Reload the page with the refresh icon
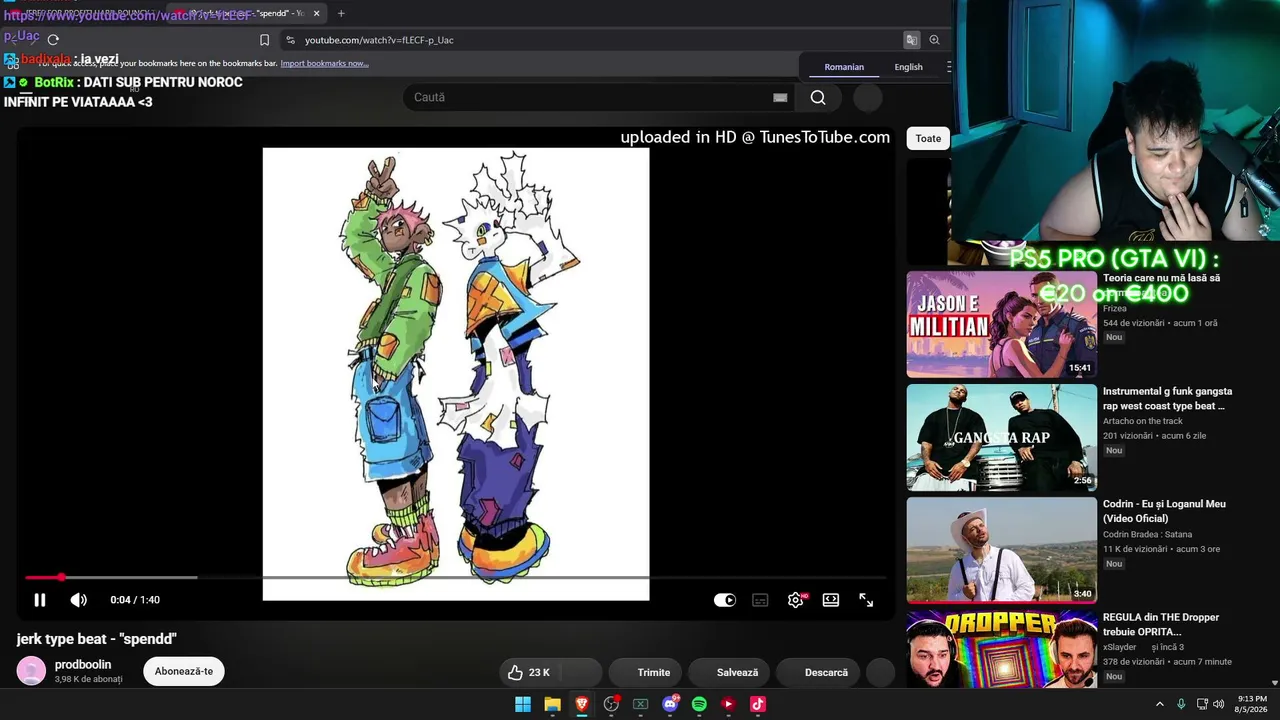The image size is (1280, 720). [x=53, y=40]
